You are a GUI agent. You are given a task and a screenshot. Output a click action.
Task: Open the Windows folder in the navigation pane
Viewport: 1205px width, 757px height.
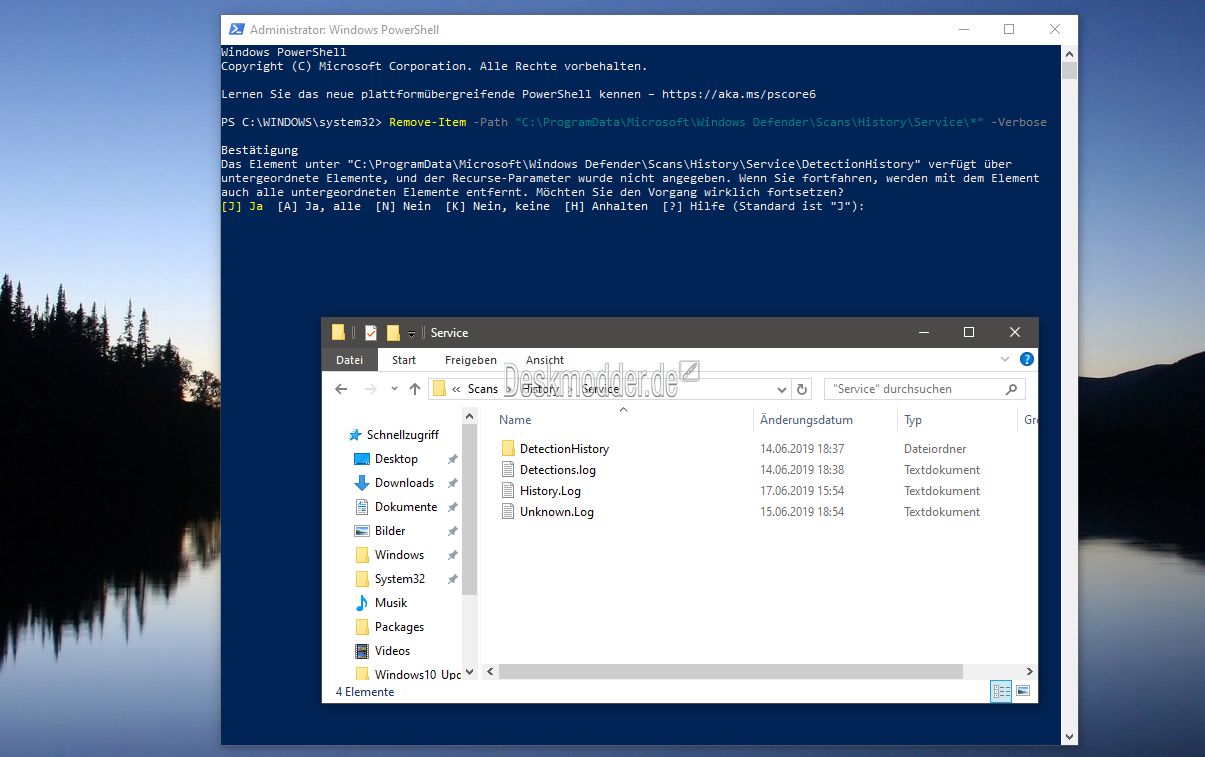399,555
